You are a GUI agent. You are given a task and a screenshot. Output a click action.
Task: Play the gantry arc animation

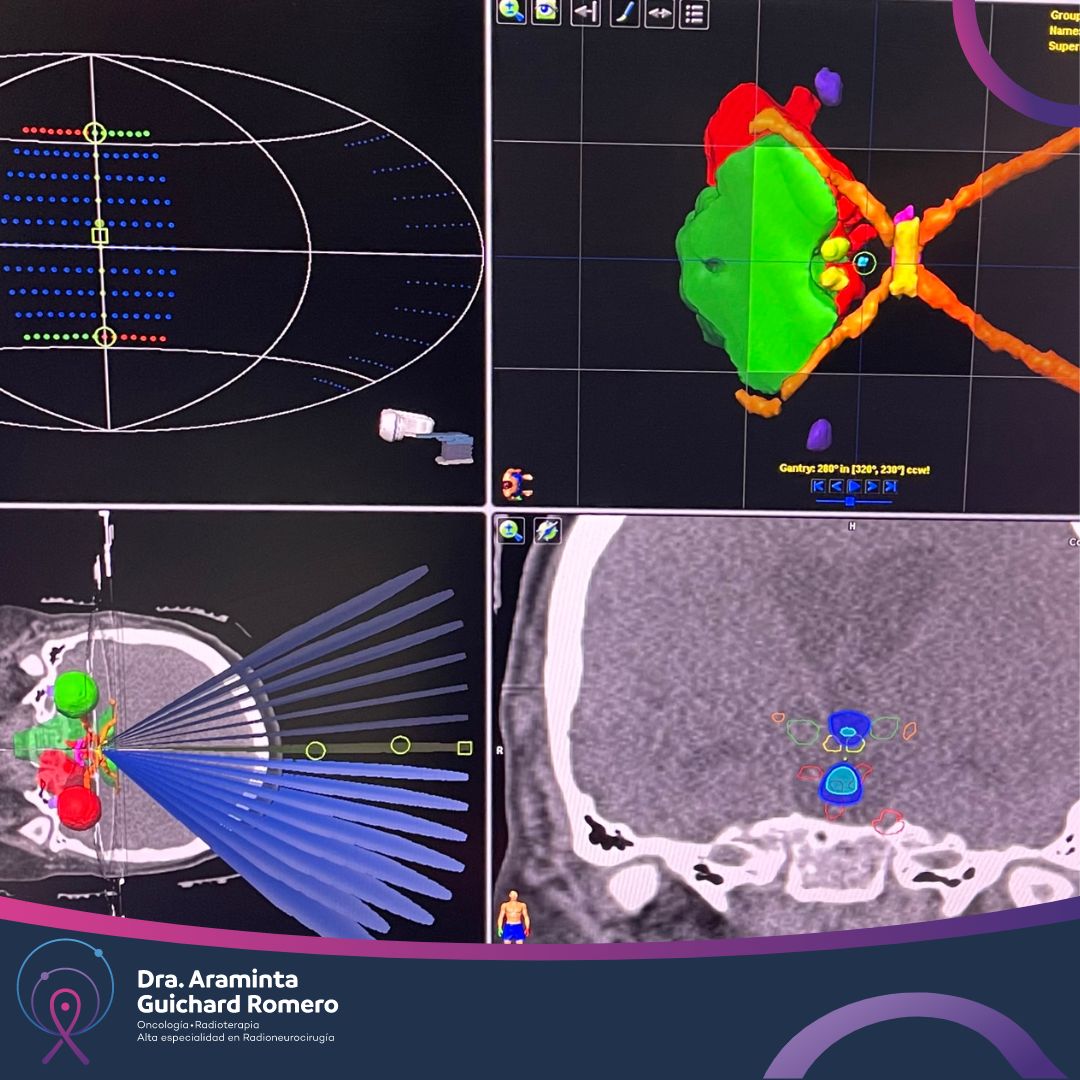854,486
